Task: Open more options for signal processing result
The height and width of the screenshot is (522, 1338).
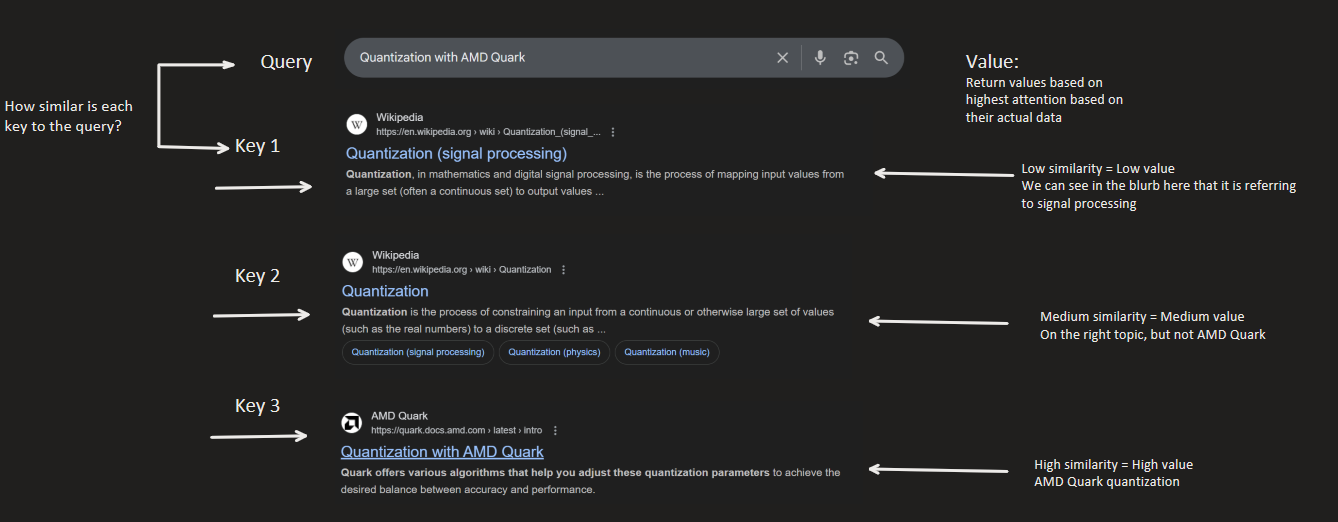Action: [613, 132]
